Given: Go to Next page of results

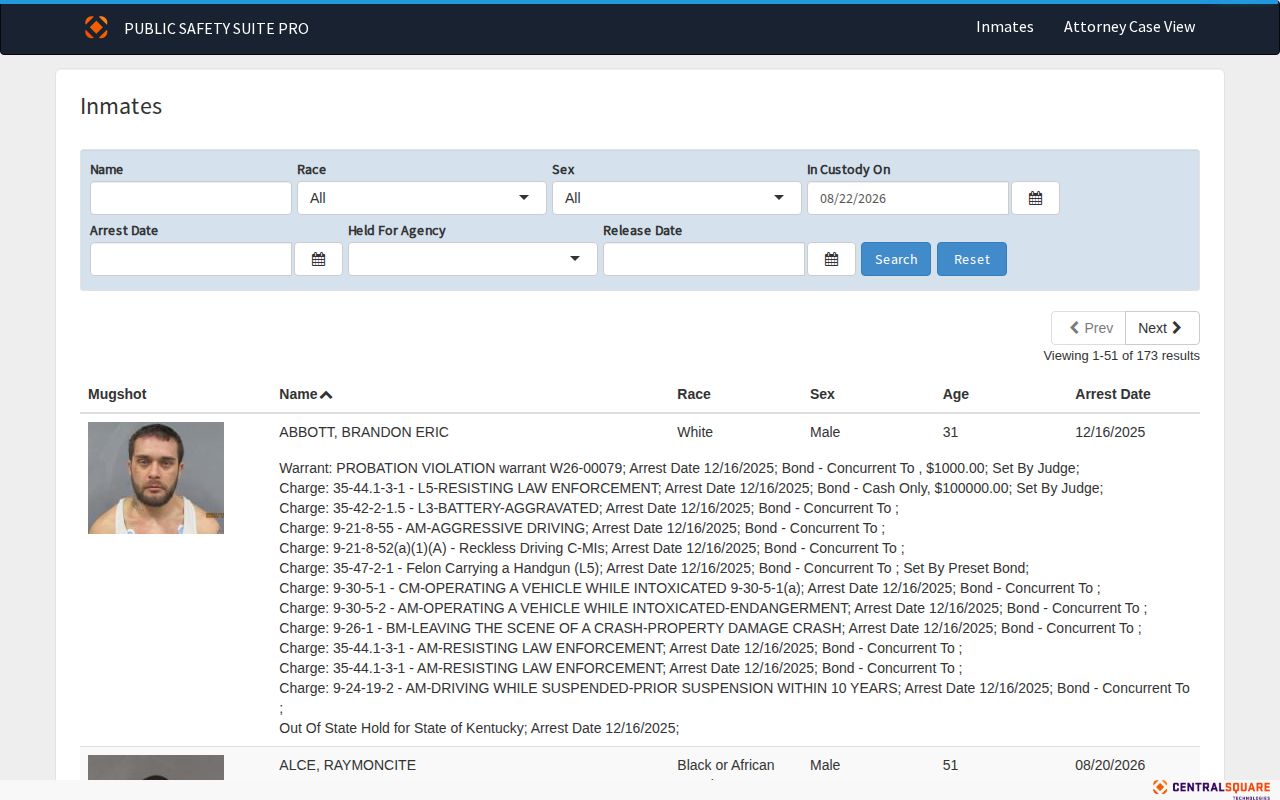Looking at the screenshot, I should pyautogui.click(x=1162, y=328).
